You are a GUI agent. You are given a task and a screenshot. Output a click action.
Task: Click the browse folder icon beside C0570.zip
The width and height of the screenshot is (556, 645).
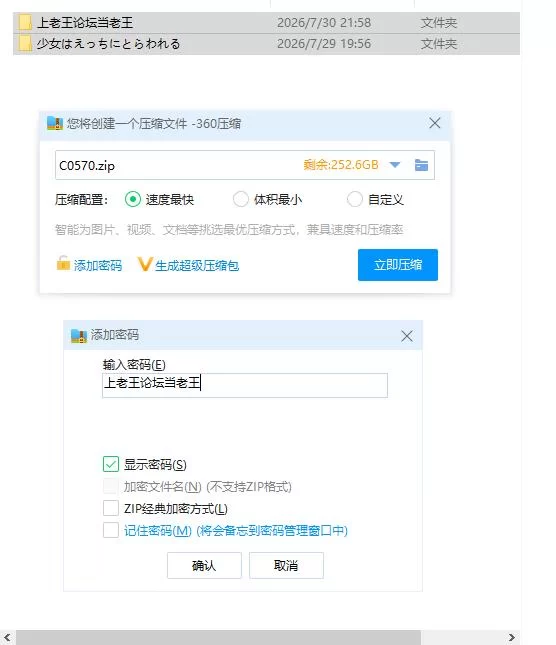pos(421,165)
